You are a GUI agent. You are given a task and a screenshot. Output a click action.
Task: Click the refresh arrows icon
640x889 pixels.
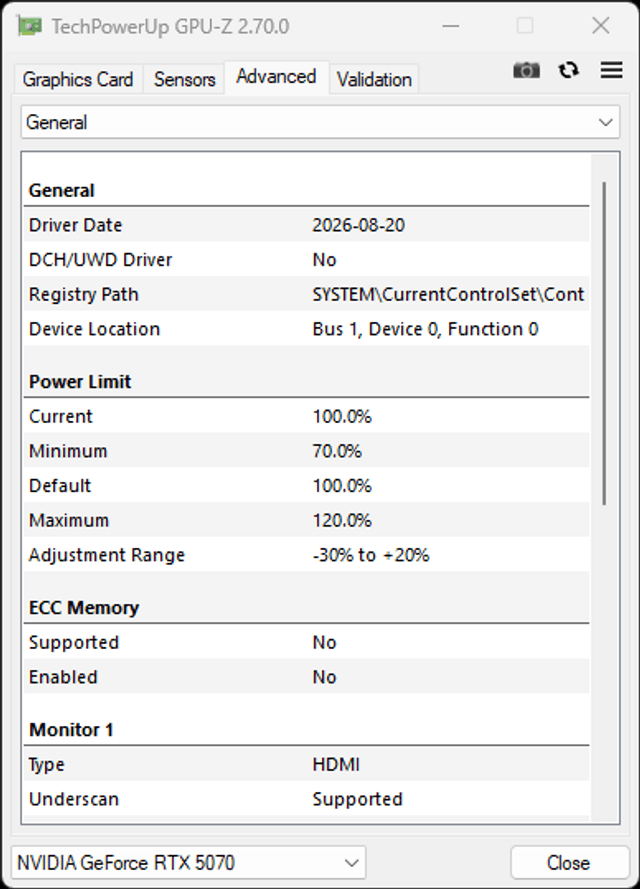point(569,70)
